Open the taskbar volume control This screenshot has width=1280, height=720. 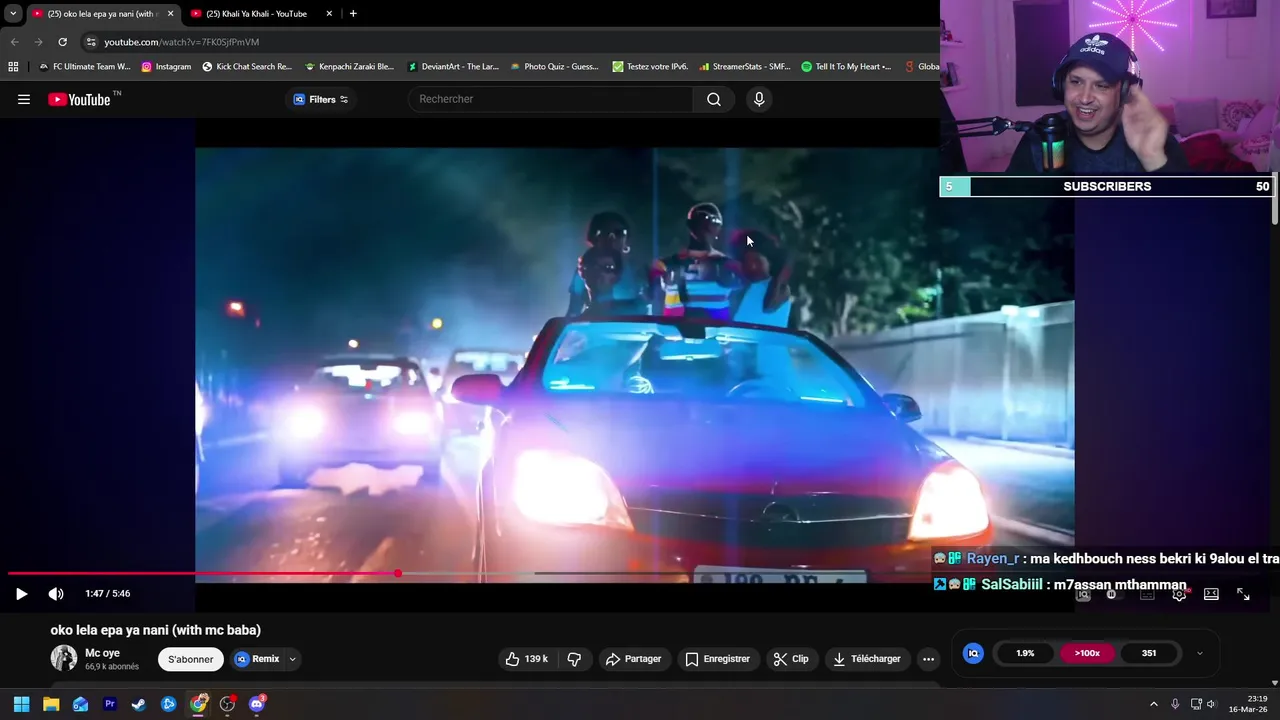coord(1211,704)
